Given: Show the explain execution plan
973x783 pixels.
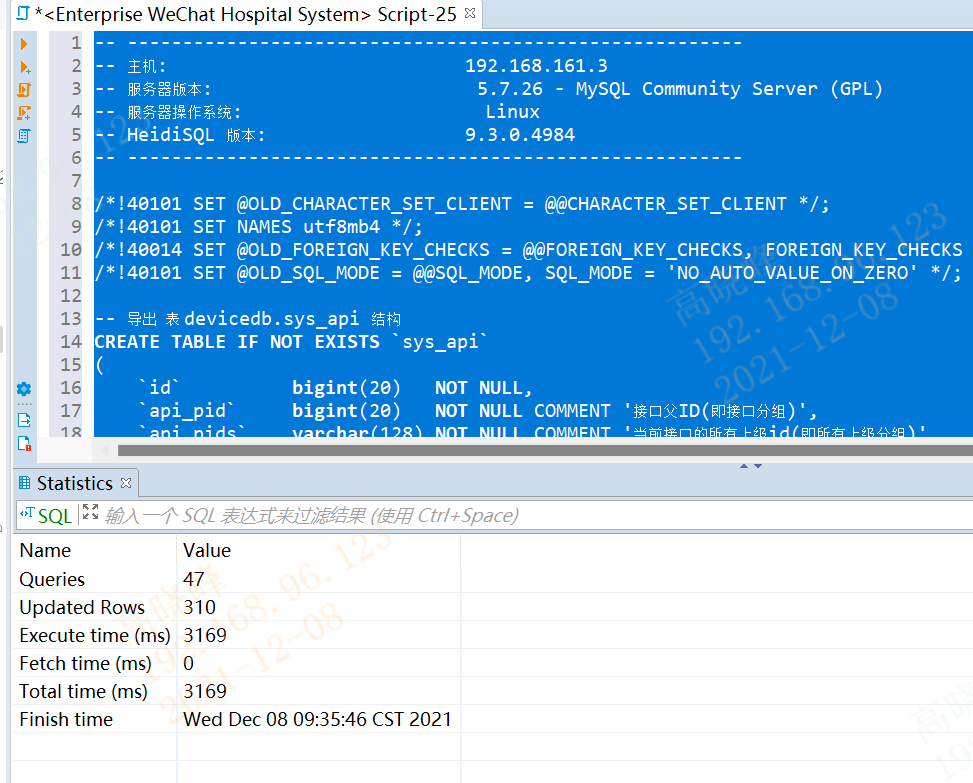Looking at the screenshot, I should pos(24,135).
